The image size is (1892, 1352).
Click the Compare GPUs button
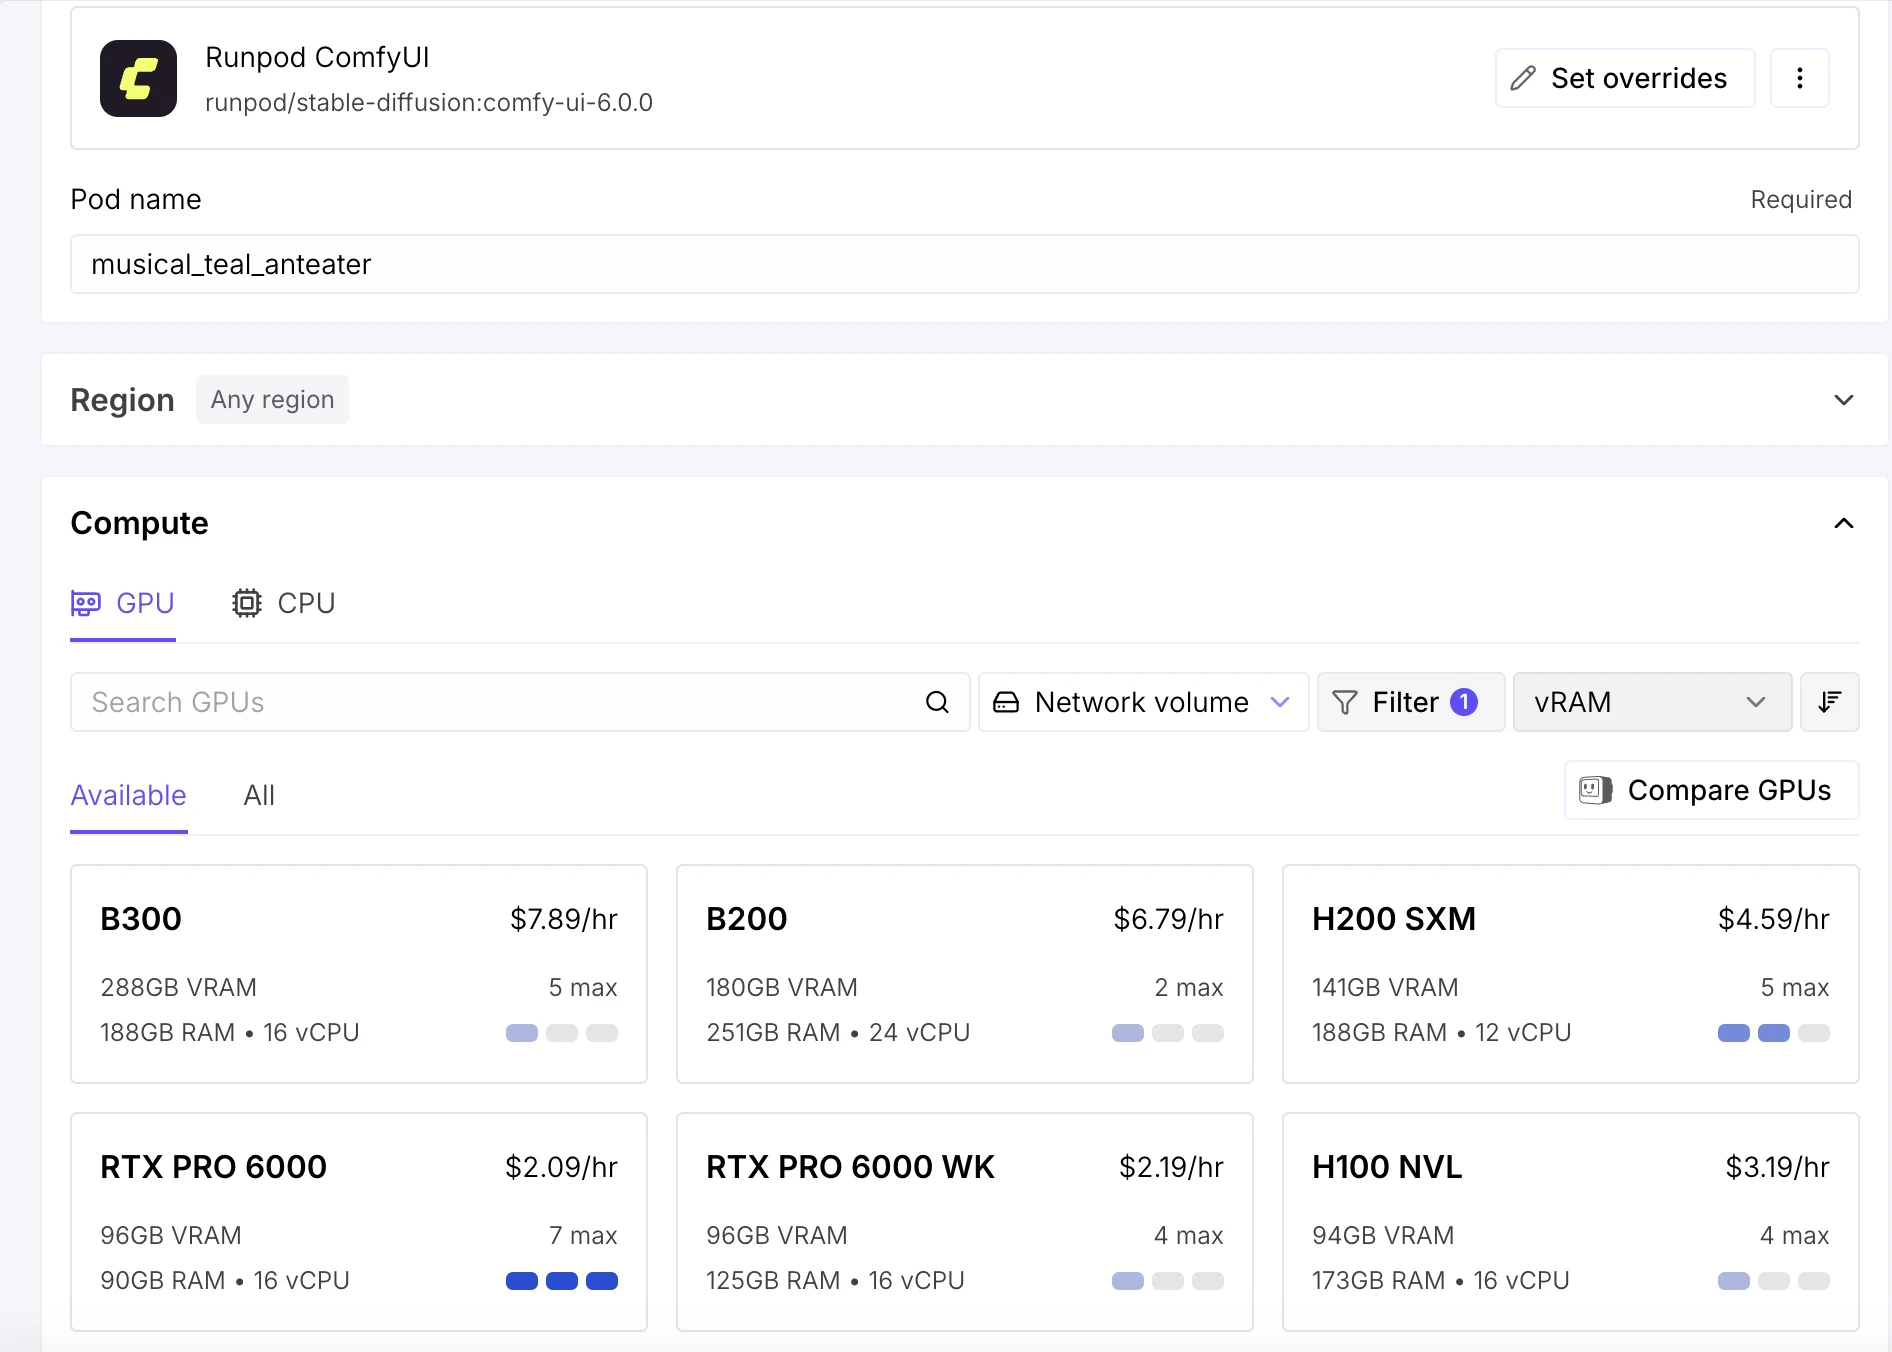point(1711,790)
